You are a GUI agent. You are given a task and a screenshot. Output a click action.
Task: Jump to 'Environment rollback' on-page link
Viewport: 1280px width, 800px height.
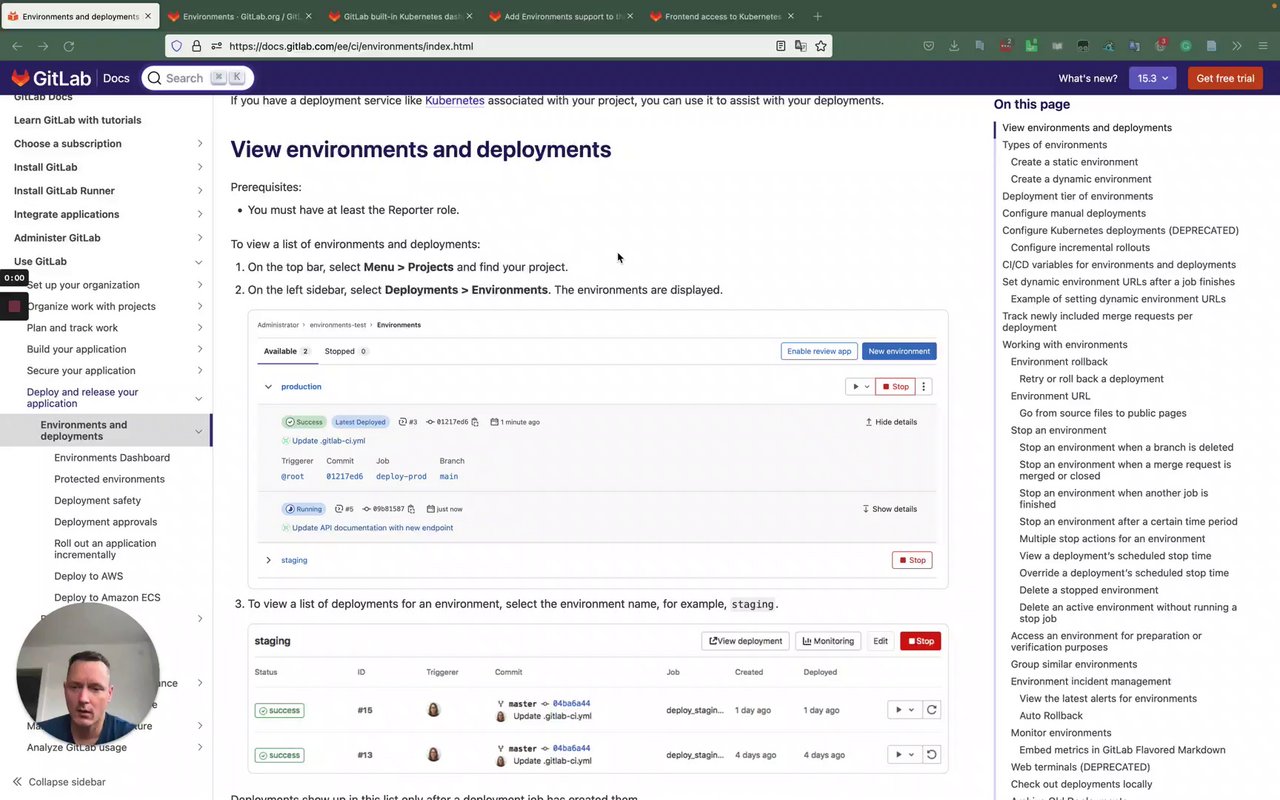(x=1059, y=362)
